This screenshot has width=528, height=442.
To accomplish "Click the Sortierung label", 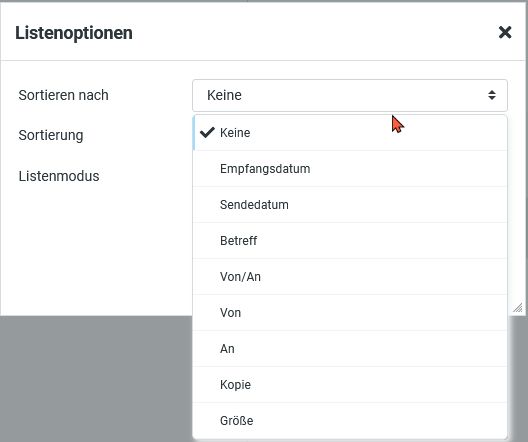I will [x=51, y=135].
